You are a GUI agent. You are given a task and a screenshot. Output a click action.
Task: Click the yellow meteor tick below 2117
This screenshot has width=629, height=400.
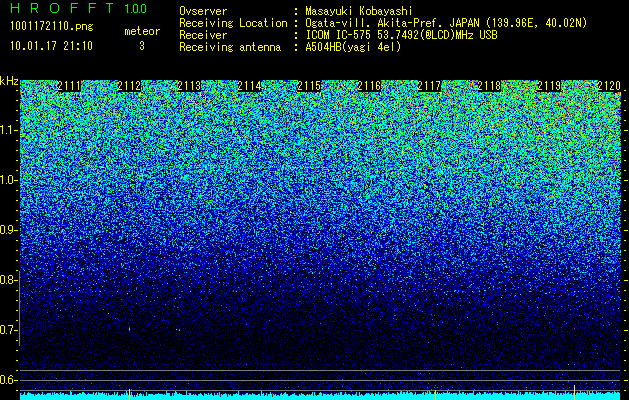[x=436, y=395]
